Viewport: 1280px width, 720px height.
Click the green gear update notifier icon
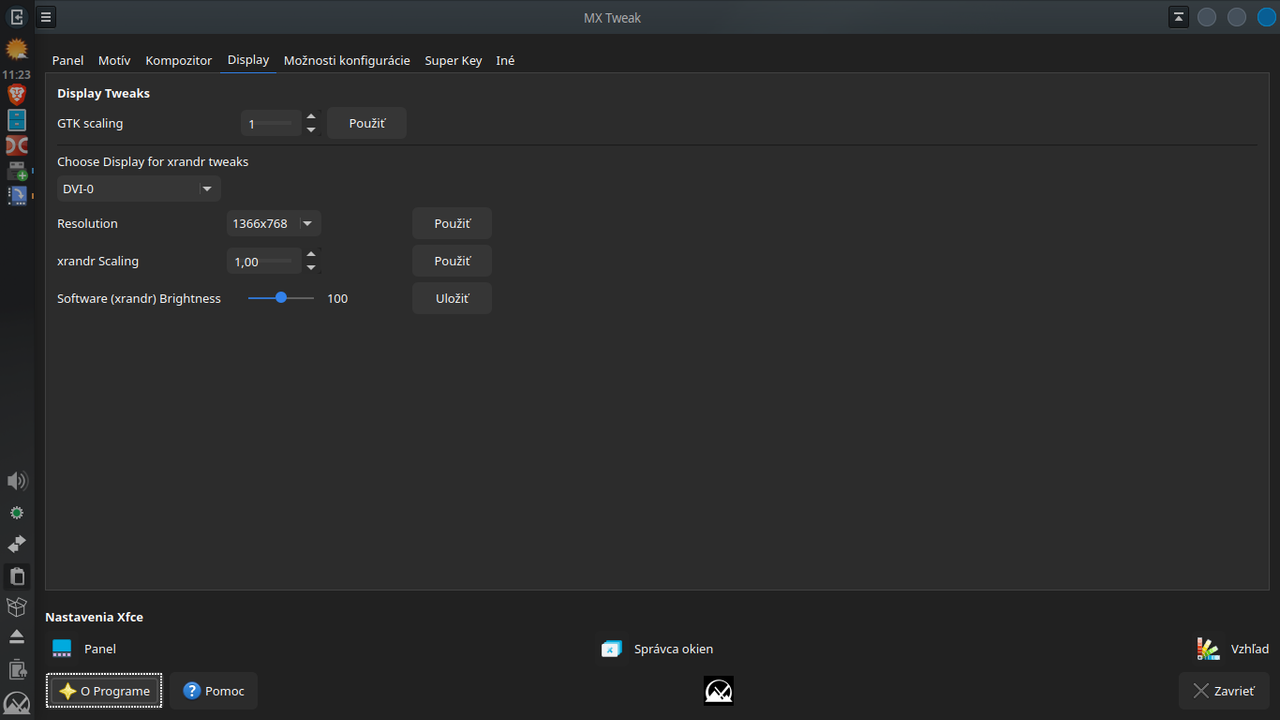pos(16,513)
